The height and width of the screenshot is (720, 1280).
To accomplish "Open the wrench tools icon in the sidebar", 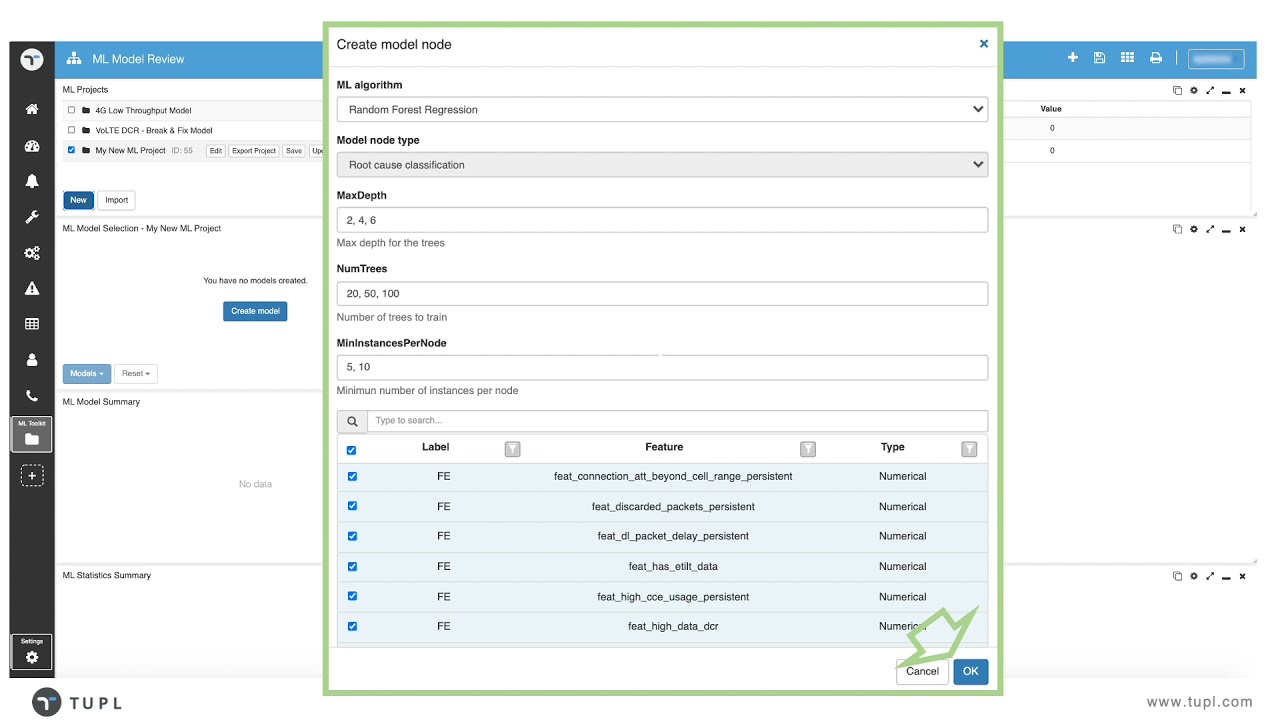I will 32,217.
